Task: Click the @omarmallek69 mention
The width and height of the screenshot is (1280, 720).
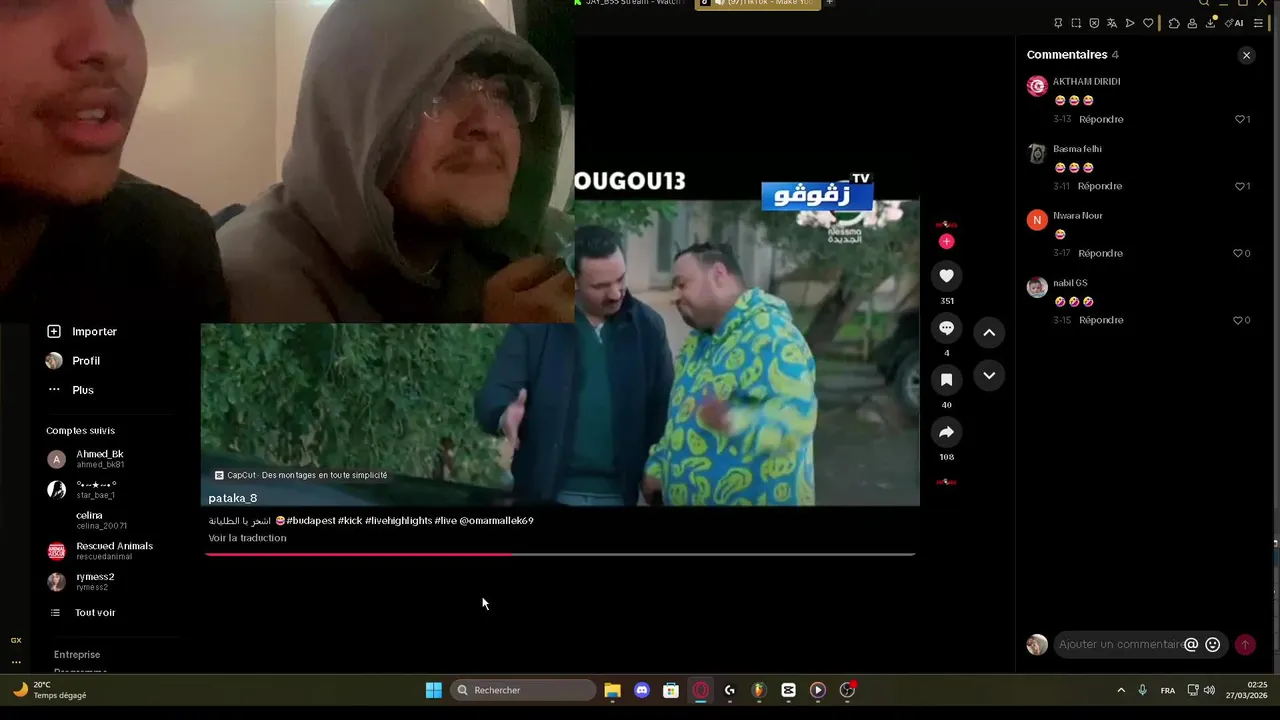Action: click(x=496, y=521)
